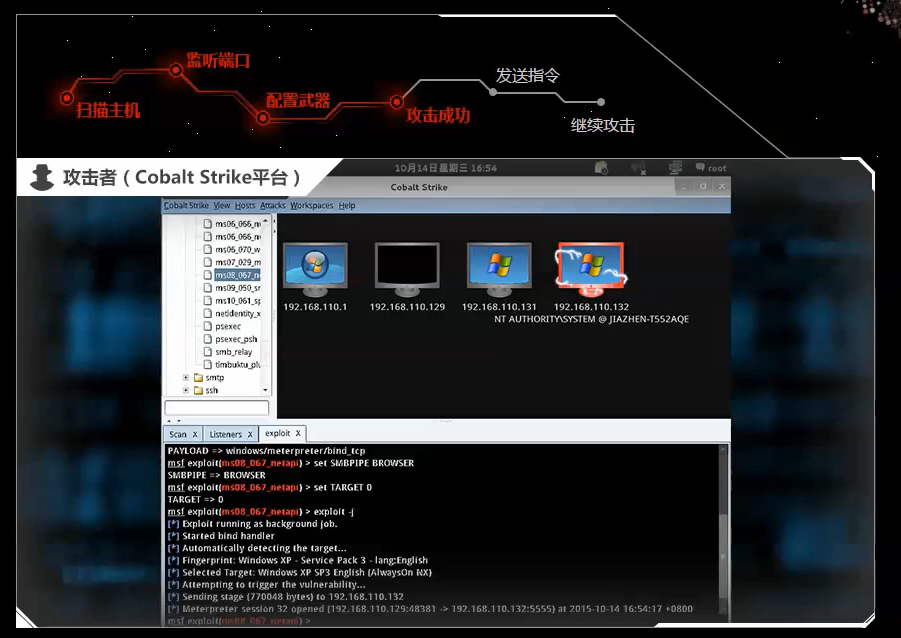Click the 'set SMBPIPE BROWSER' command line
Screen dimensions: 901x638
tap(291, 463)
